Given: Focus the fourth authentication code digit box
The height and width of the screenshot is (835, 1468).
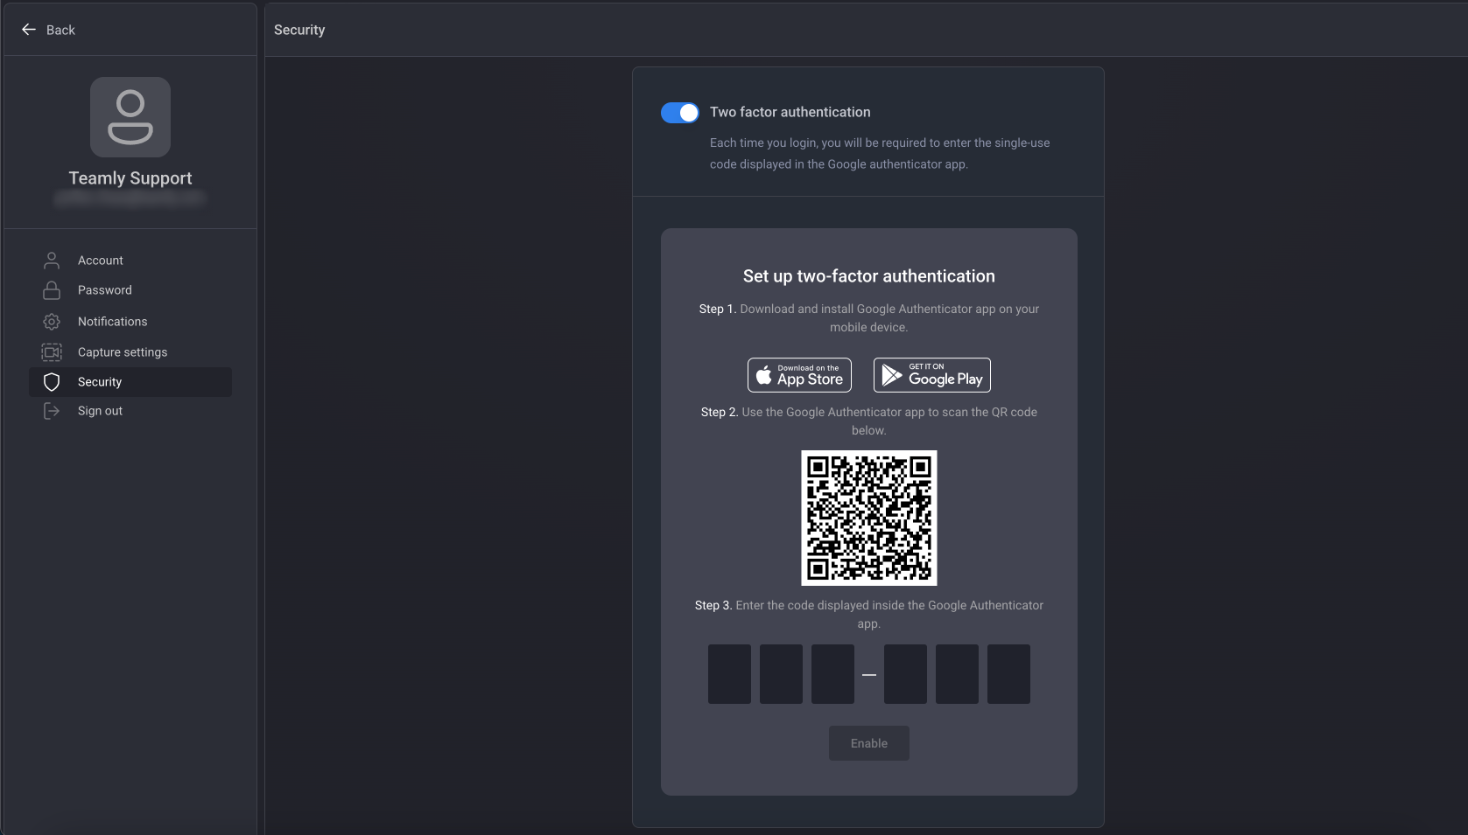Looking at the screenshot, I should coord(906,674).
